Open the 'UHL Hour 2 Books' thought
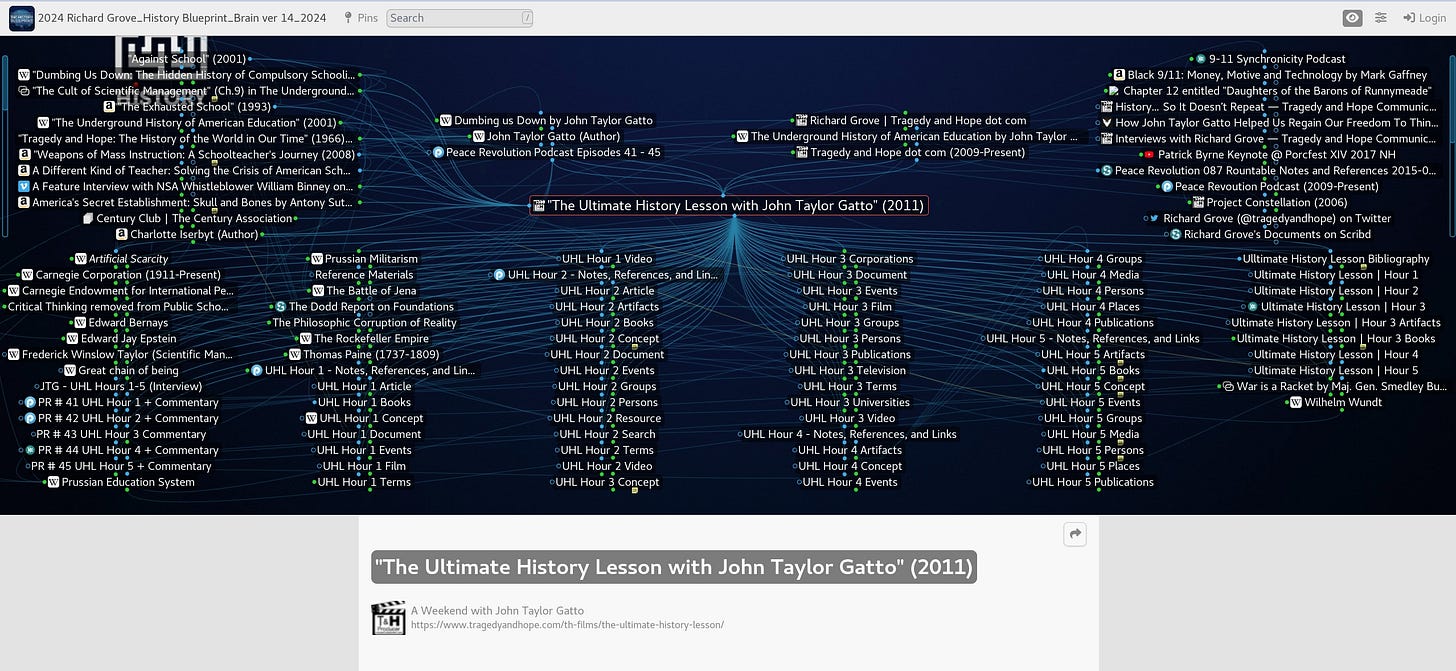This screenshot has width=1456, height=671. [x=607, y=322]
